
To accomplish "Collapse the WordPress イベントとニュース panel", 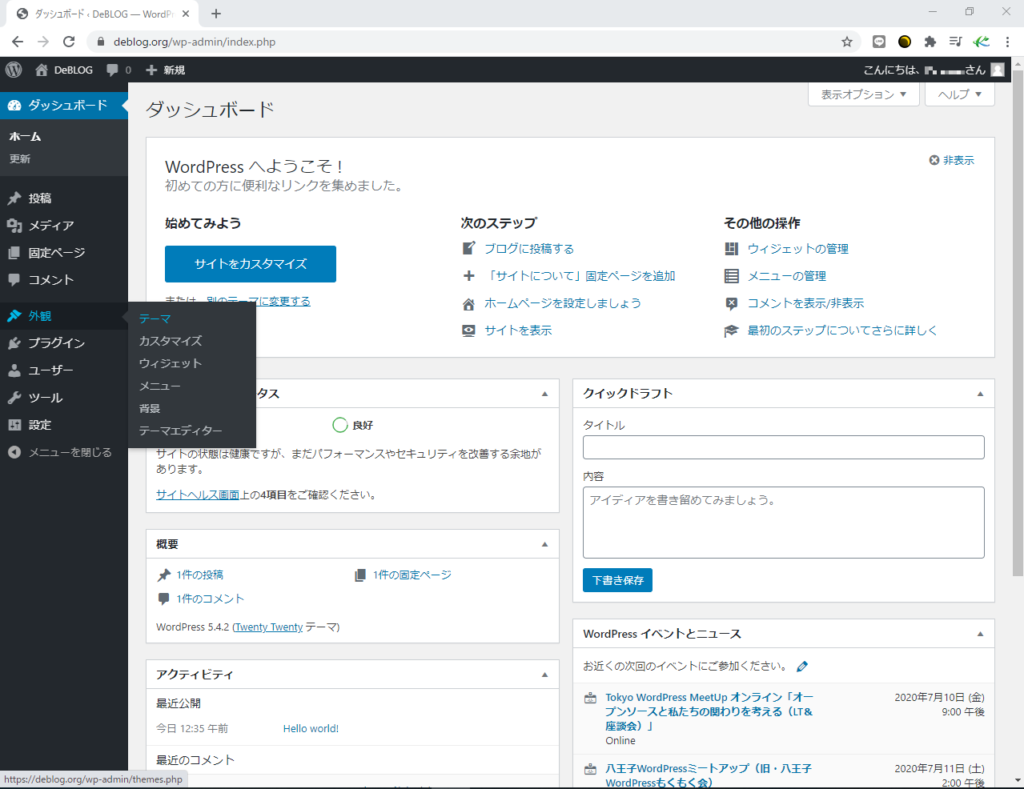I will pos(980,634).
